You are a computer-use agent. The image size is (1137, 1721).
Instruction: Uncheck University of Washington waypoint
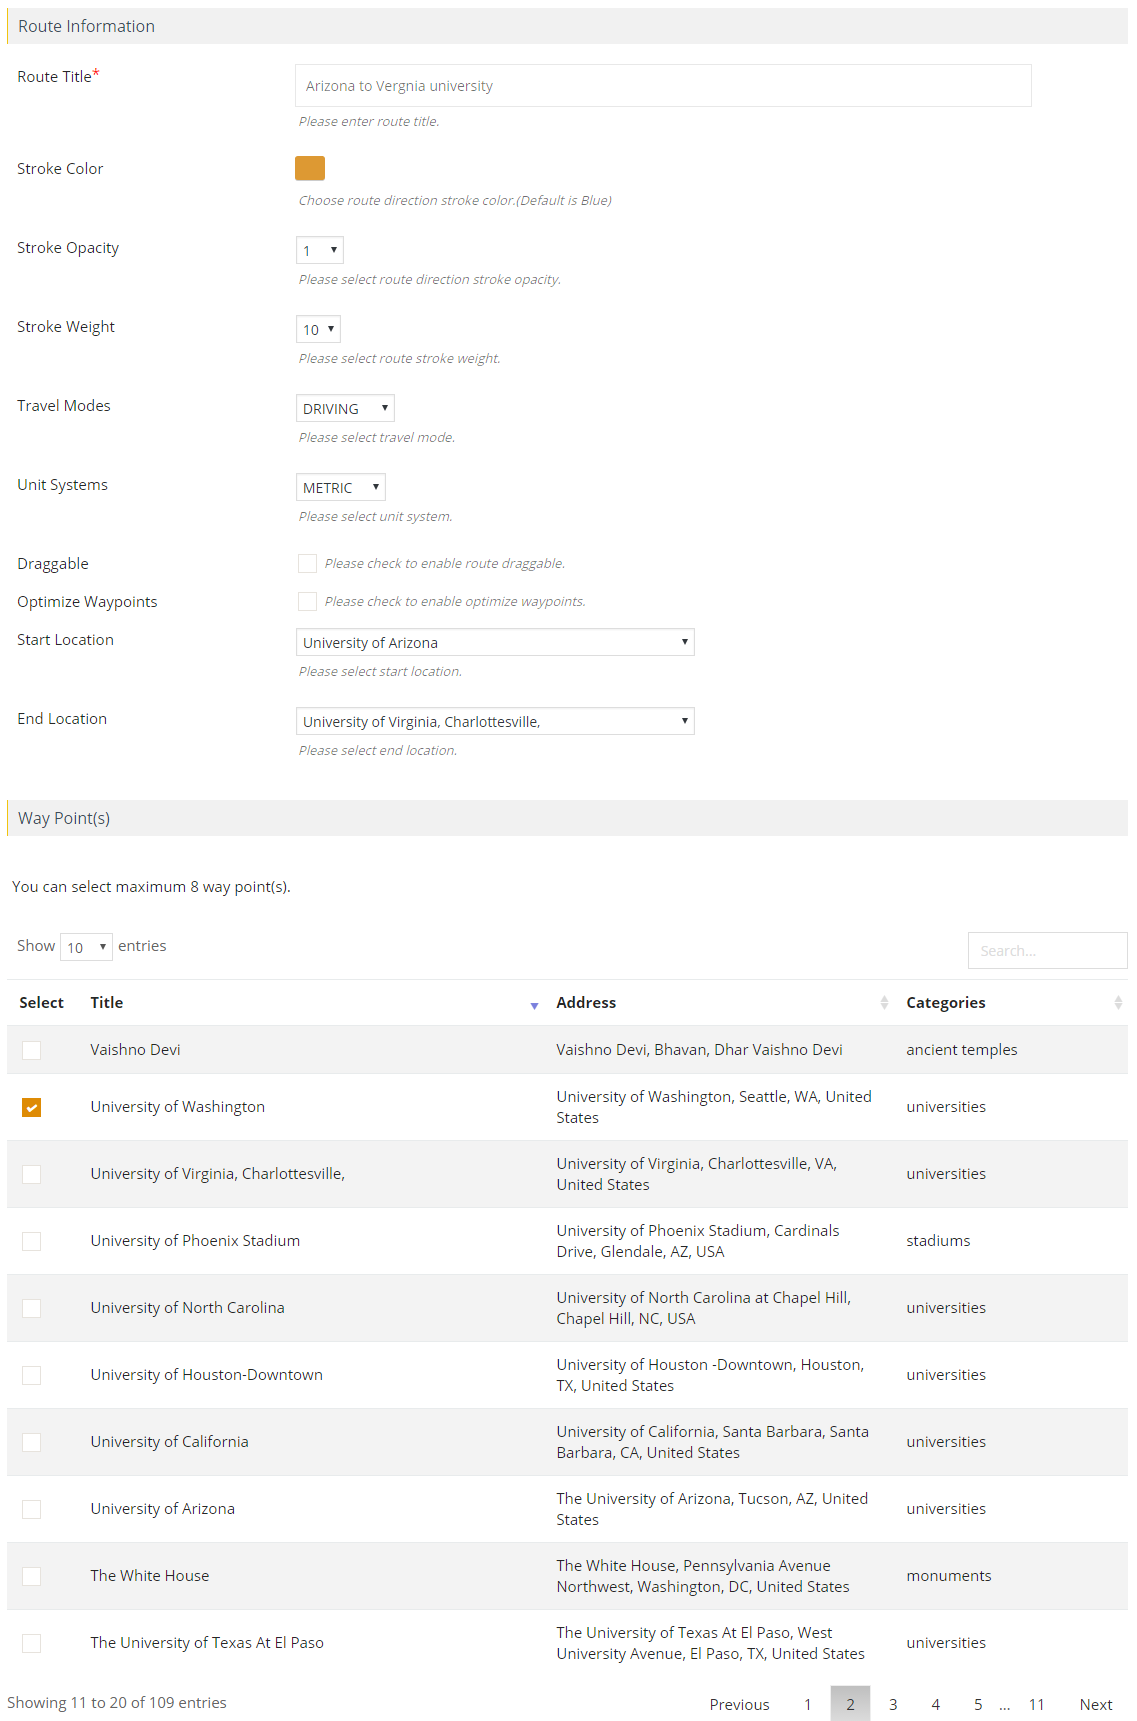coord(32,1107)
